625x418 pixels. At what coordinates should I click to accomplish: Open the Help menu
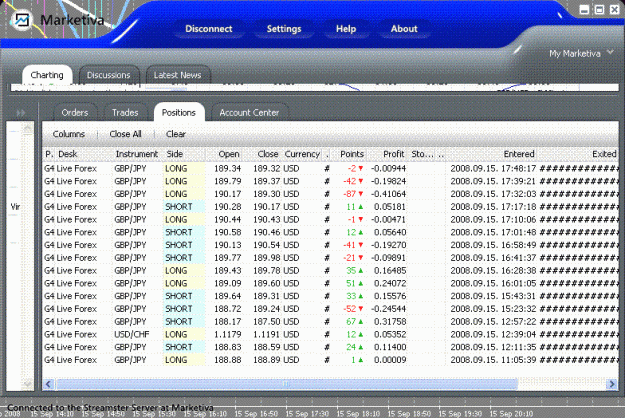pyautogui.click(x=346, y=29)
